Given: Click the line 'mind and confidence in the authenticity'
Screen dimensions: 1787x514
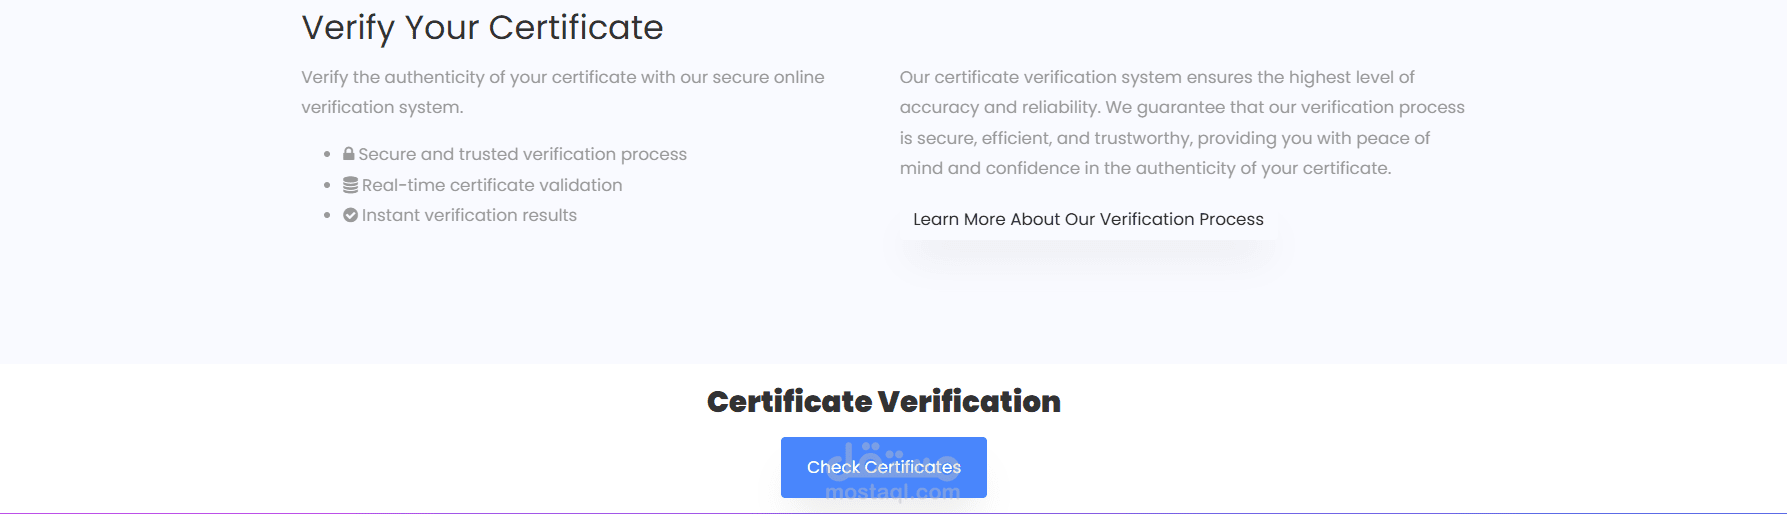Looking at the screenshot, I should click(x=1145, y=168).
